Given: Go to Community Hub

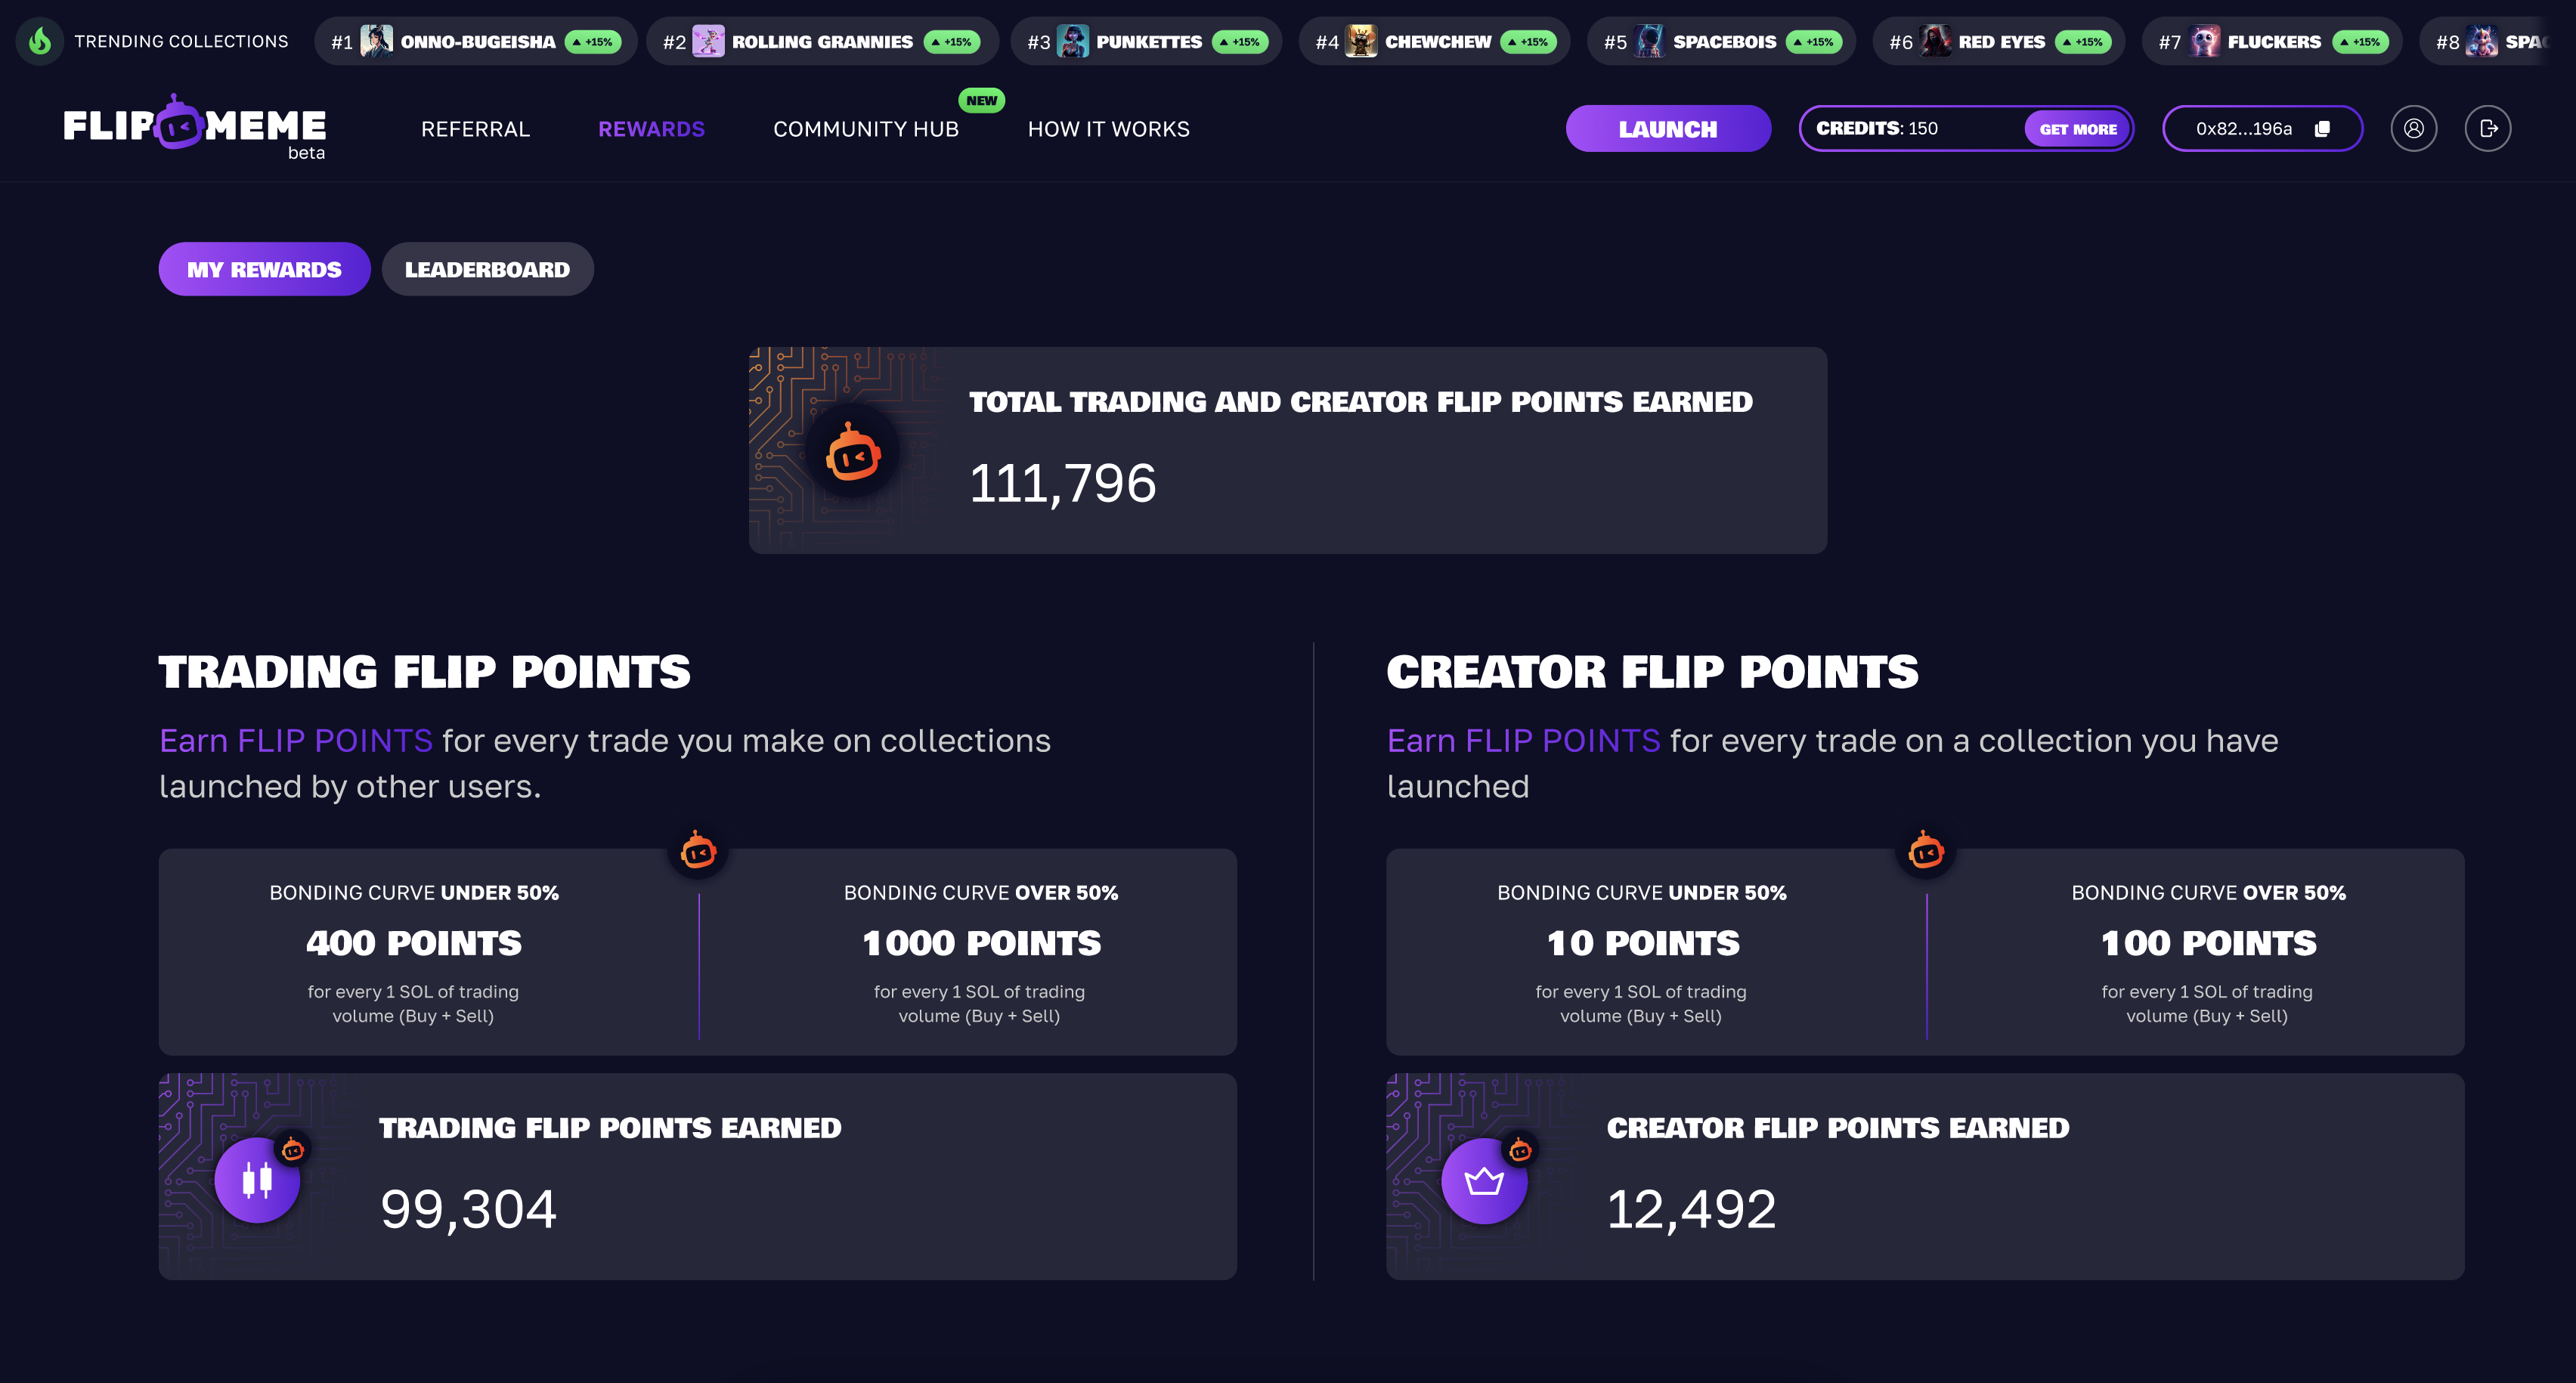Looking at the screenshot, I should tap(865, 129).
